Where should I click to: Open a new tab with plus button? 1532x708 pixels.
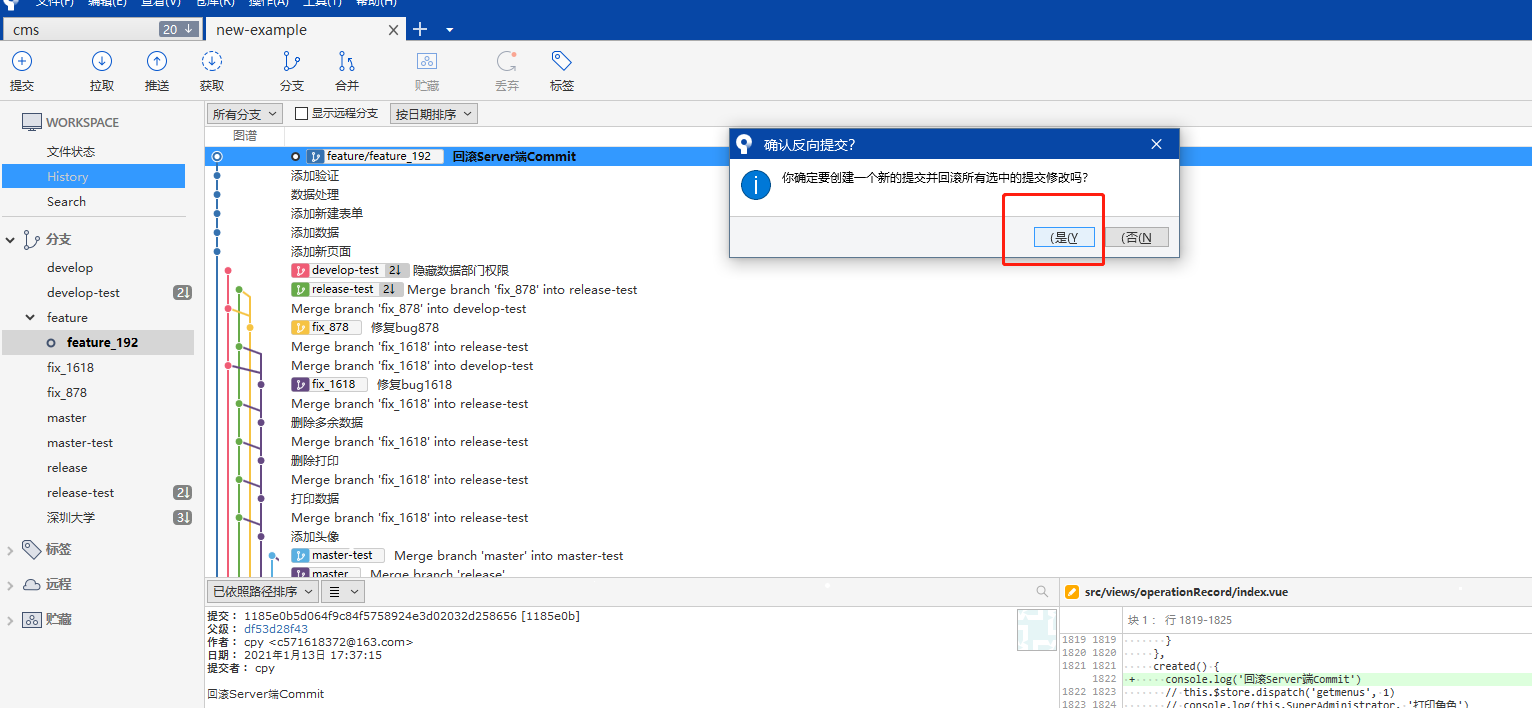pos(420,29)
